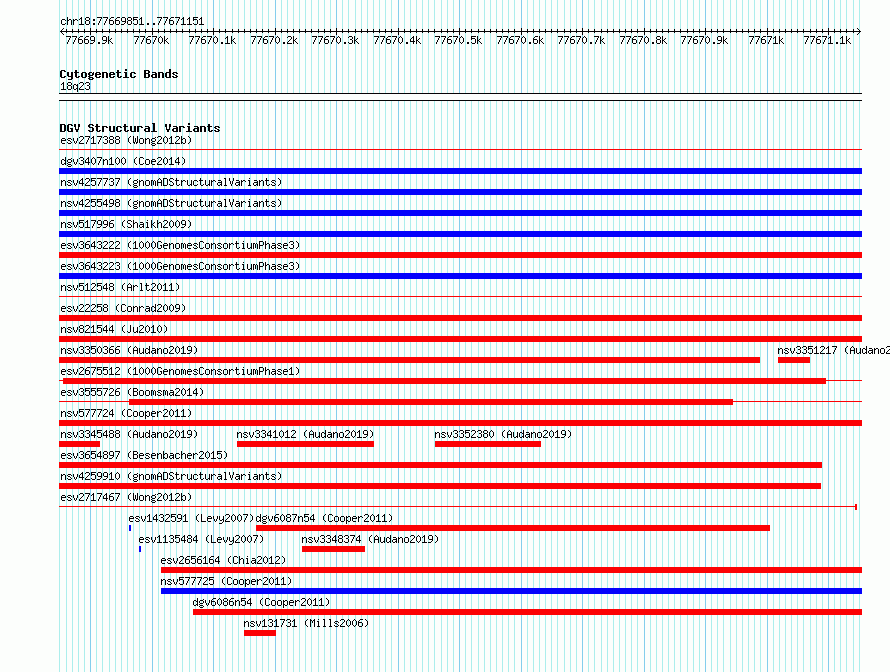Open esv3654897 (Besenbacher2015) label
Viewport: 890px width, 672px height.
tap(144, 455)
